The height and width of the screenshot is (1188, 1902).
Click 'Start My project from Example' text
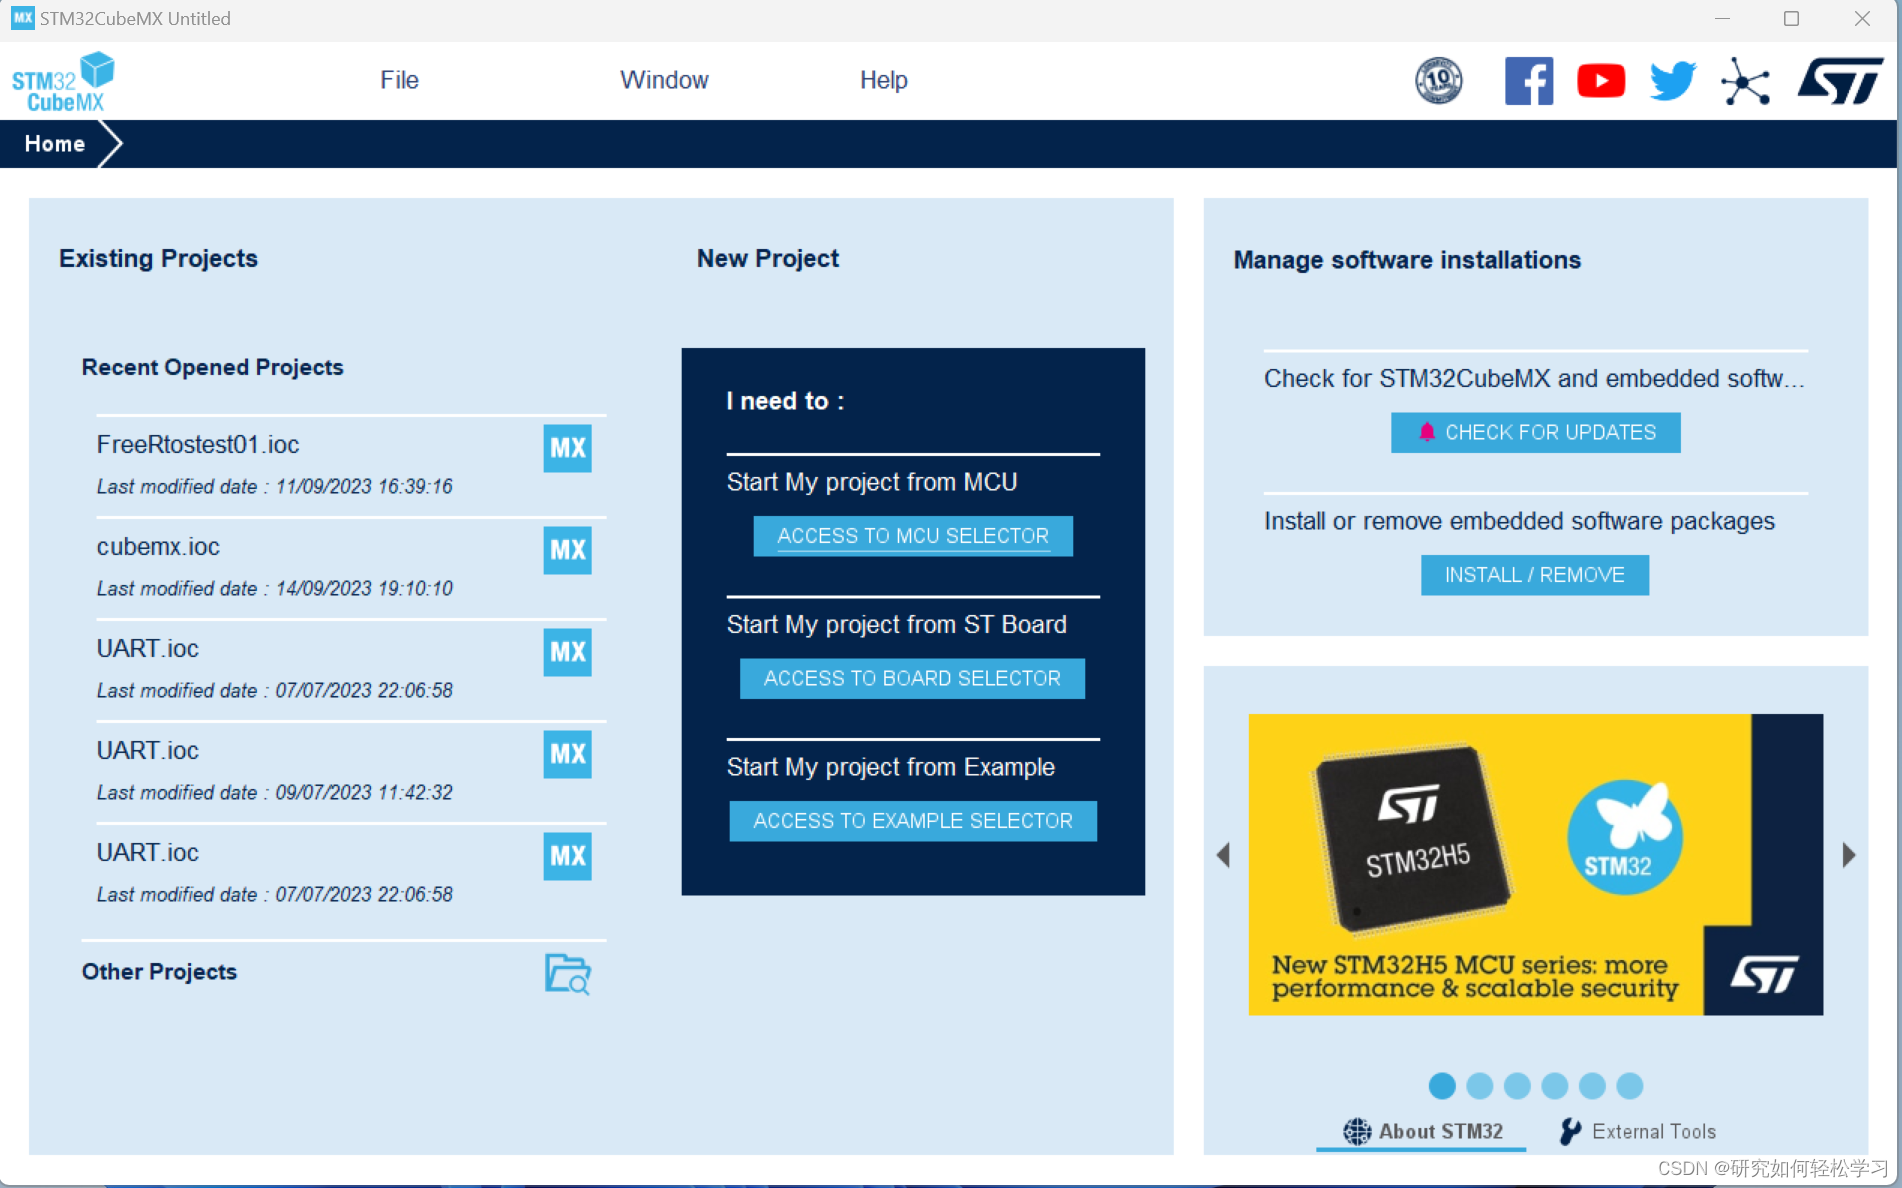891,767
